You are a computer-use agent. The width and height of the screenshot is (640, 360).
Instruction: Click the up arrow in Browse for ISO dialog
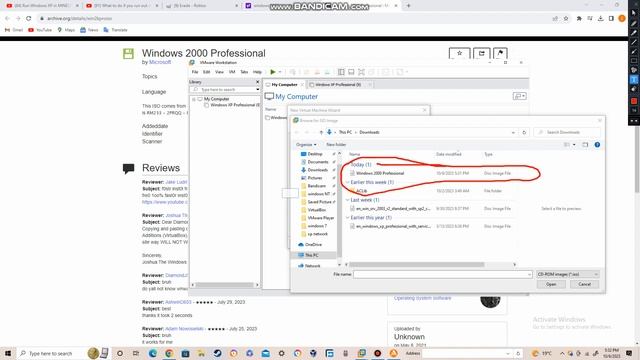point(321,132)
